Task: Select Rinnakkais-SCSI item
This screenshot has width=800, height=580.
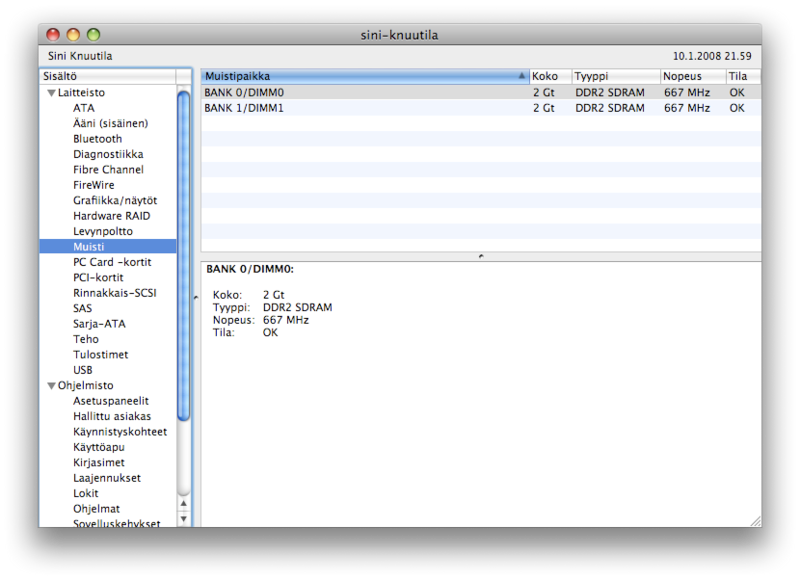Action: pyautogui.click(x=115, y=293)
